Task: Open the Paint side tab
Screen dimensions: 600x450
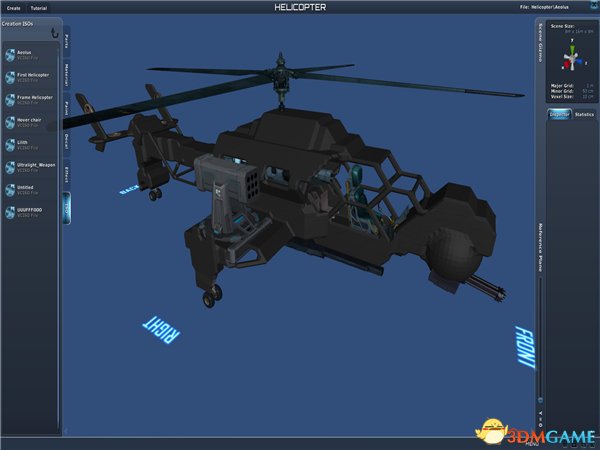Action: (x=66, y=106)
